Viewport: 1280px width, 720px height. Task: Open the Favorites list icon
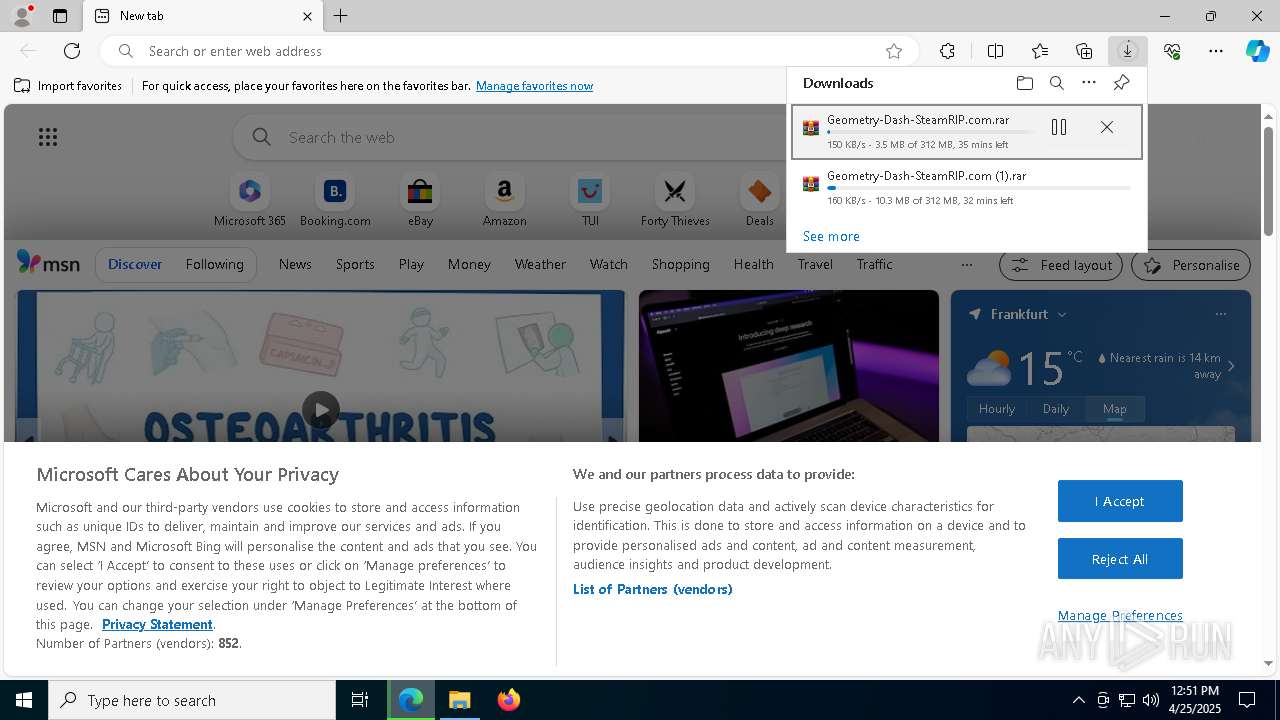(x=1040, y=51)
